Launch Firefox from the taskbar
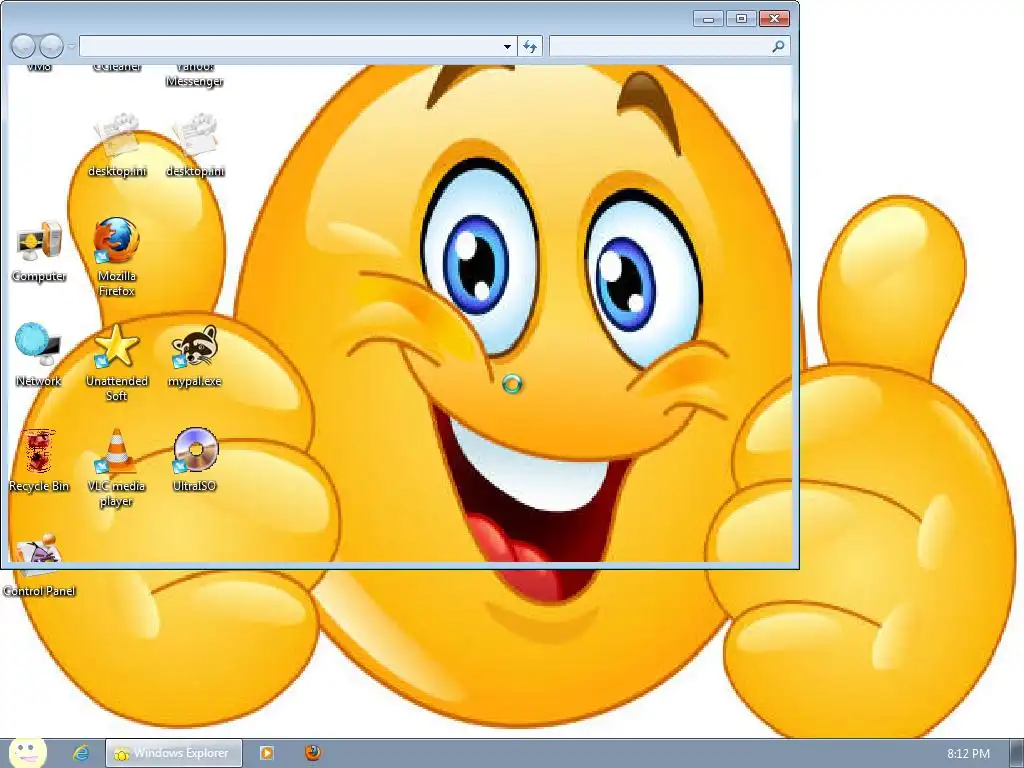Screen dimensions: 1024x768 point(313,752)
